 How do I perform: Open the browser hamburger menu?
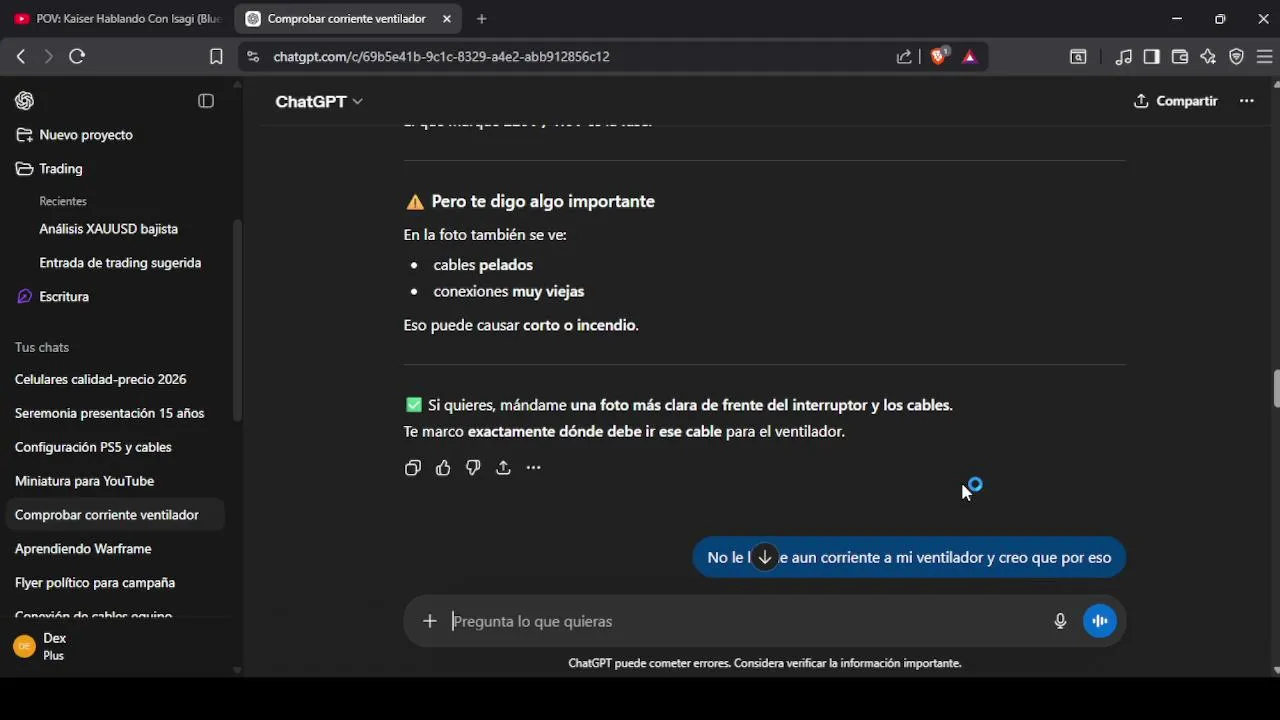coord(1264,57)
